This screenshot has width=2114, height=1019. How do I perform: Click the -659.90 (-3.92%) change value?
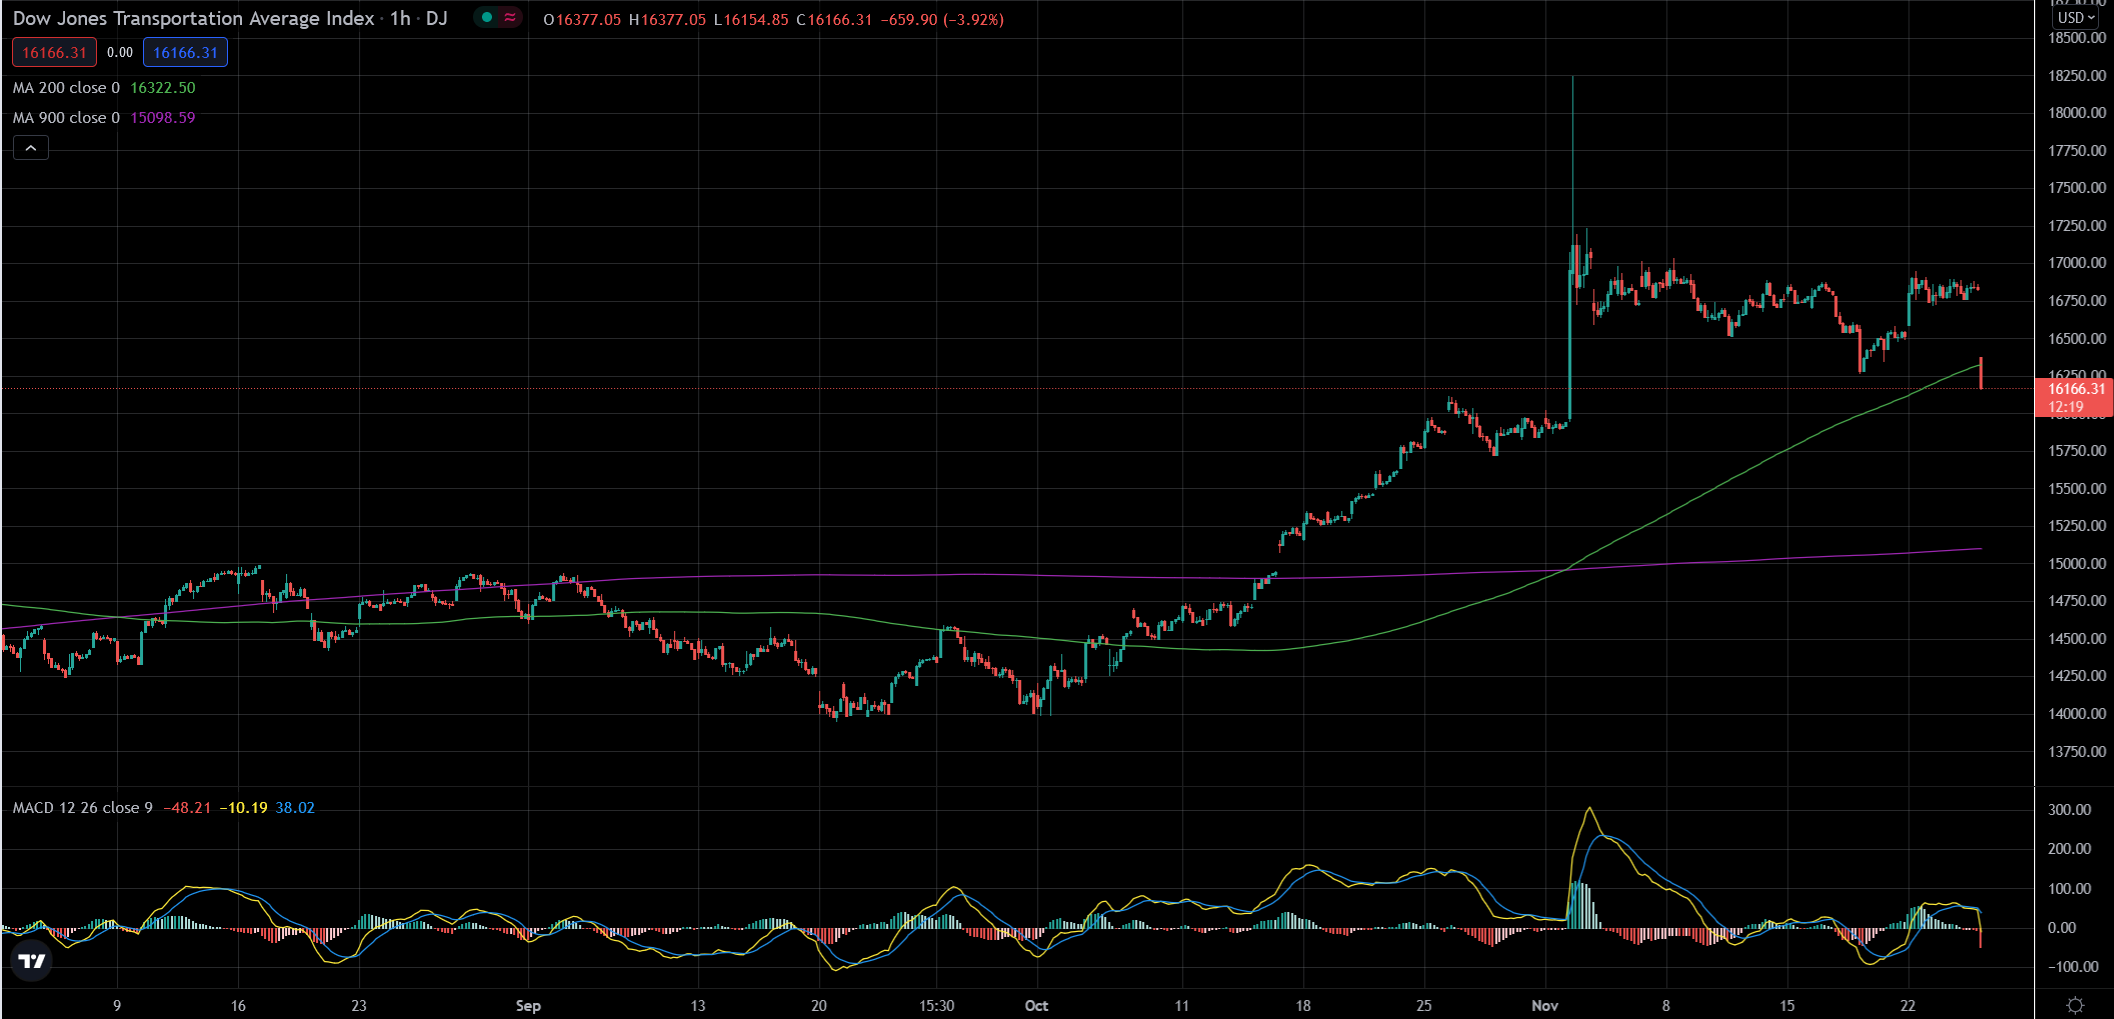[x=942, y=19]
